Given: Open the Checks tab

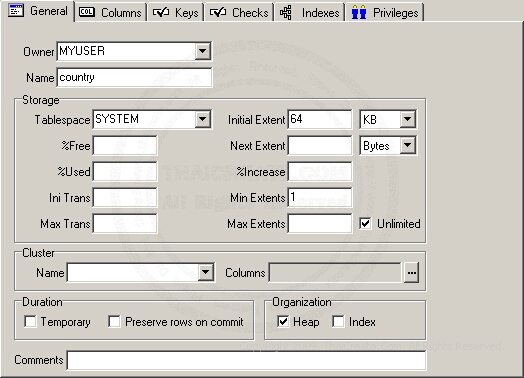Looking at the screenshot, I should click(x=239, y=12).
